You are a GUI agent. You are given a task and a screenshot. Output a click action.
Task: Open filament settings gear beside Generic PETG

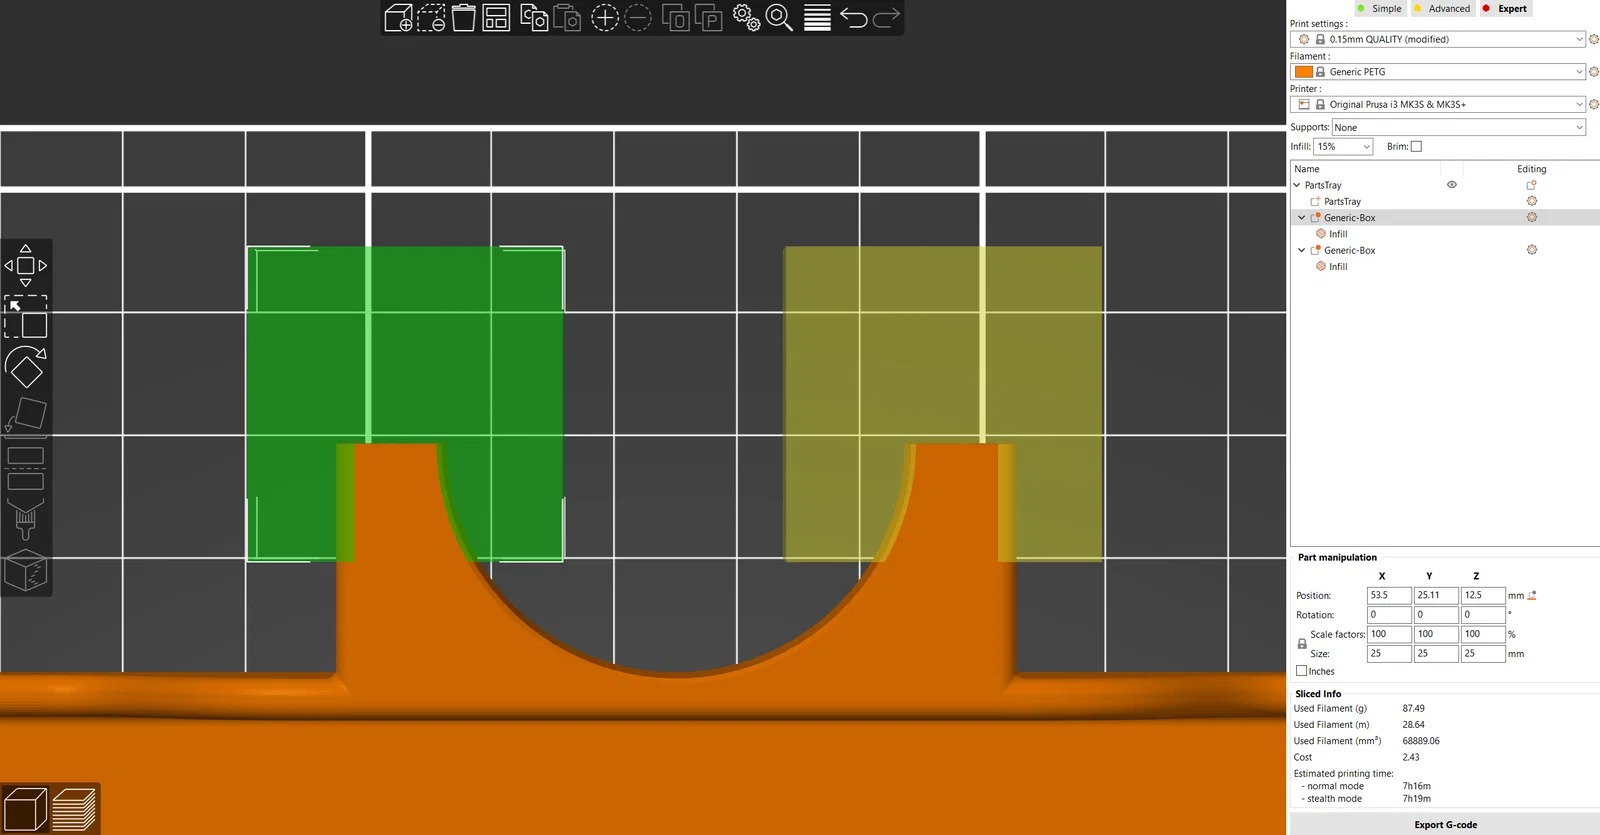(1594, 72)
